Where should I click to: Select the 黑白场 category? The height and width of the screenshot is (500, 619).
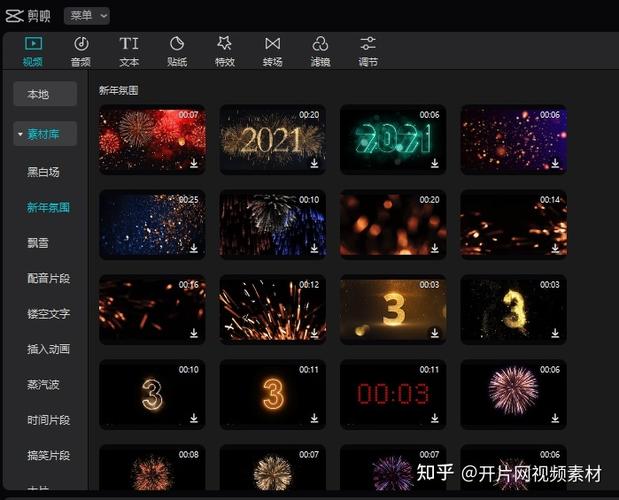43,172
